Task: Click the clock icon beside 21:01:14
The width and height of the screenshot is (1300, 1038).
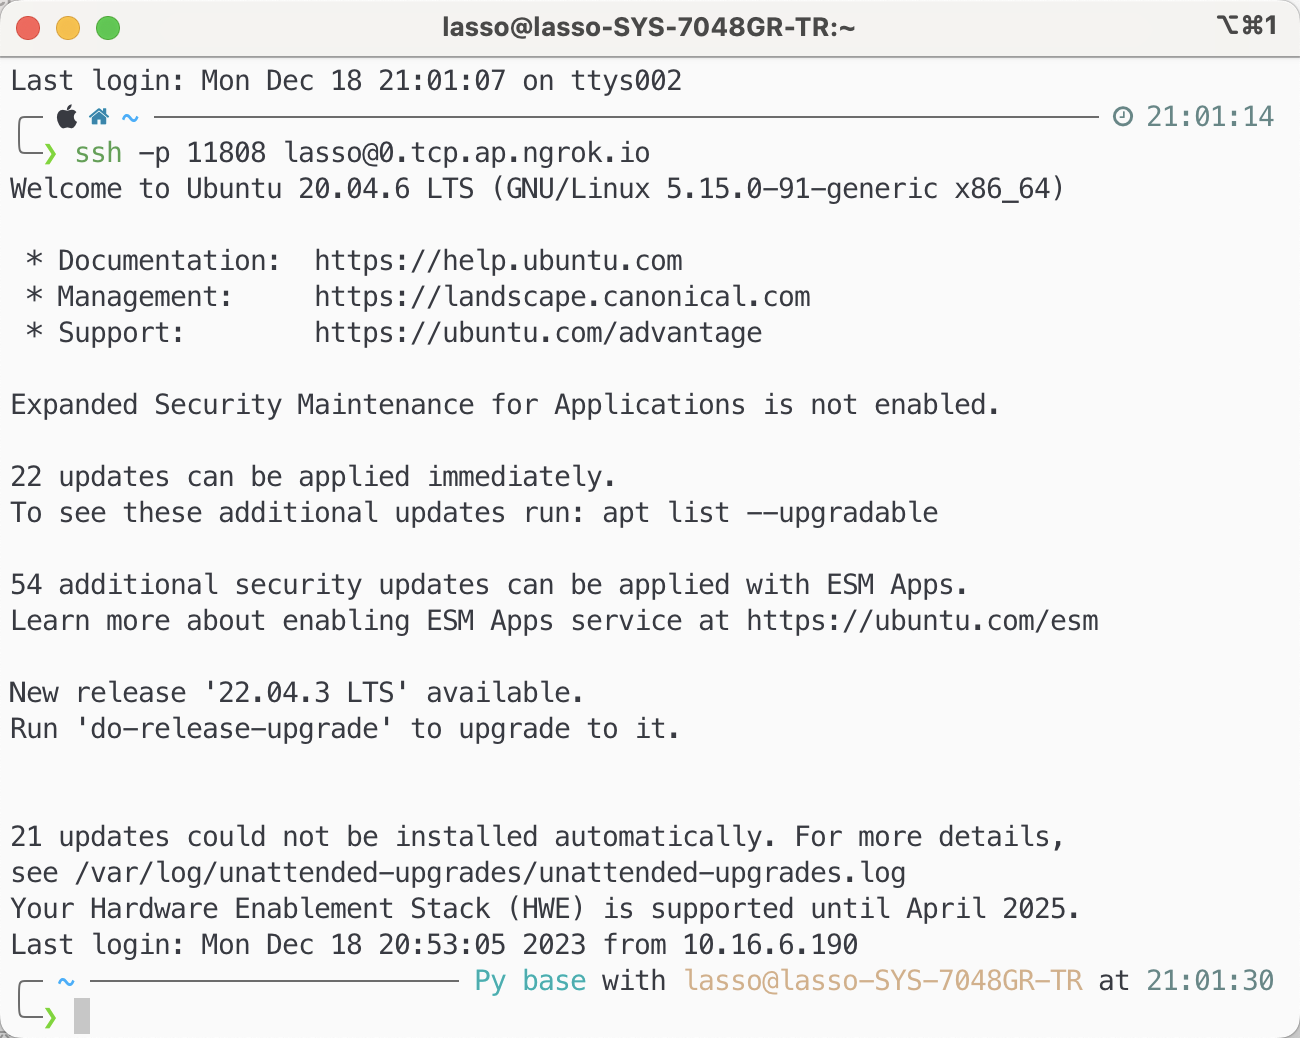Action: click(1123, 117)
